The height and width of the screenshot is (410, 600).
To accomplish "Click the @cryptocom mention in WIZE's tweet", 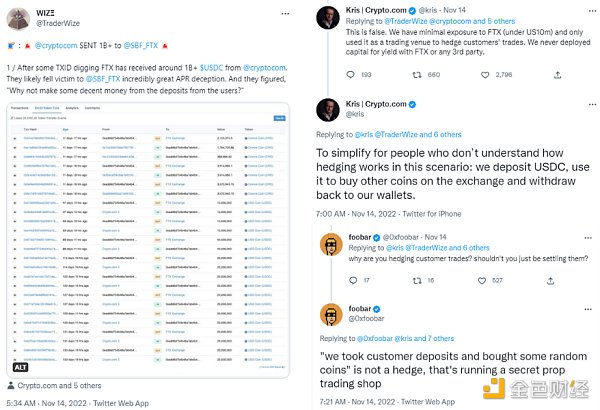I will pyautogui.click(x=58, y=46).
